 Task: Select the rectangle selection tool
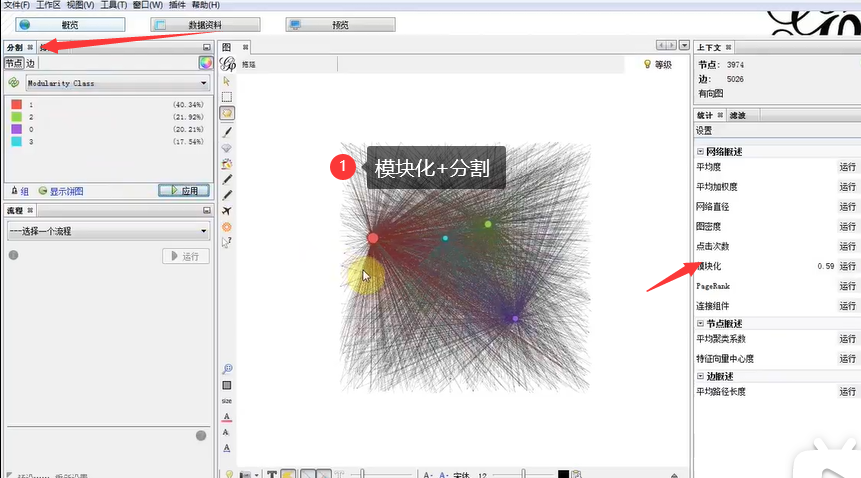[x=227, y=97]
